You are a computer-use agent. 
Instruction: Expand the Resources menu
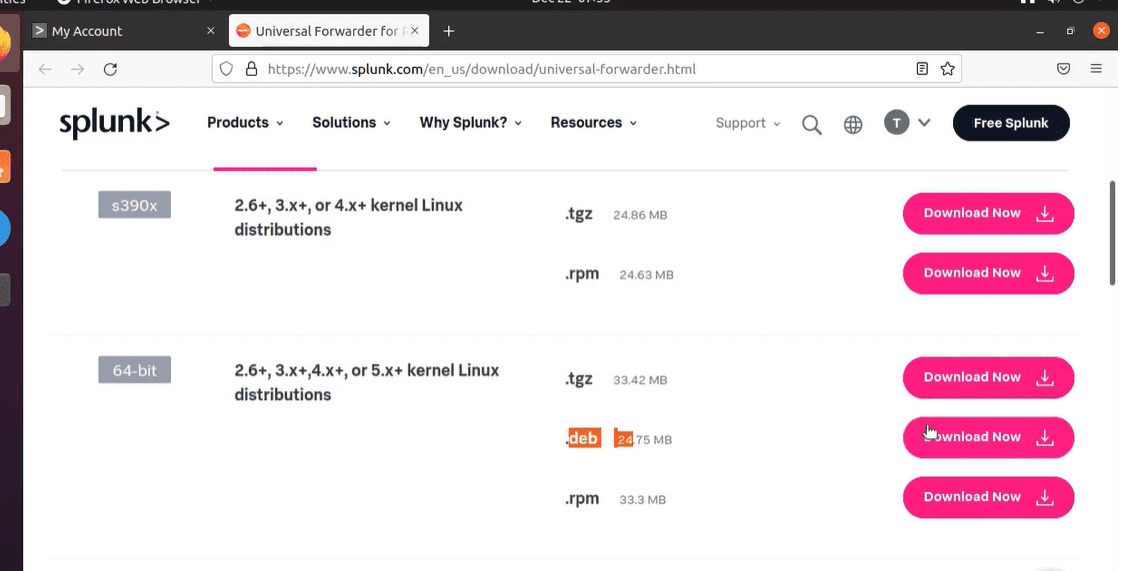(x=594, y=123)
